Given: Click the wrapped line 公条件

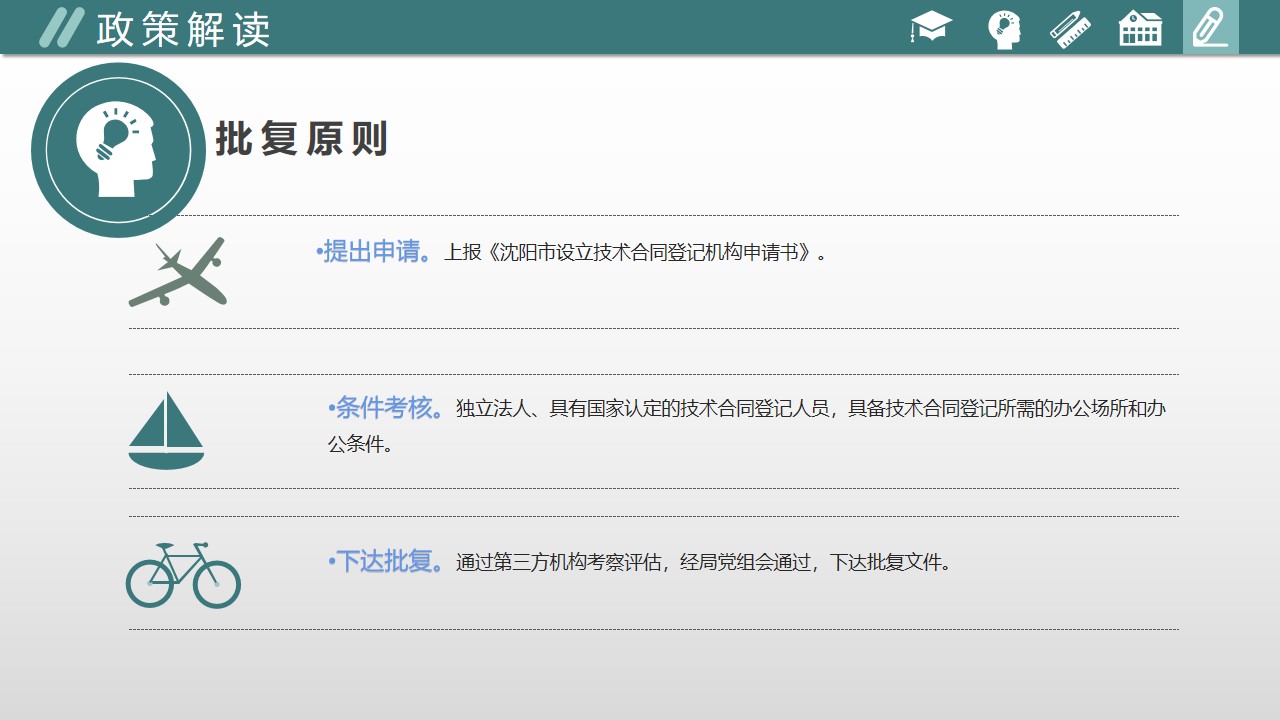Looking at the screenshot, I should 360,445.
